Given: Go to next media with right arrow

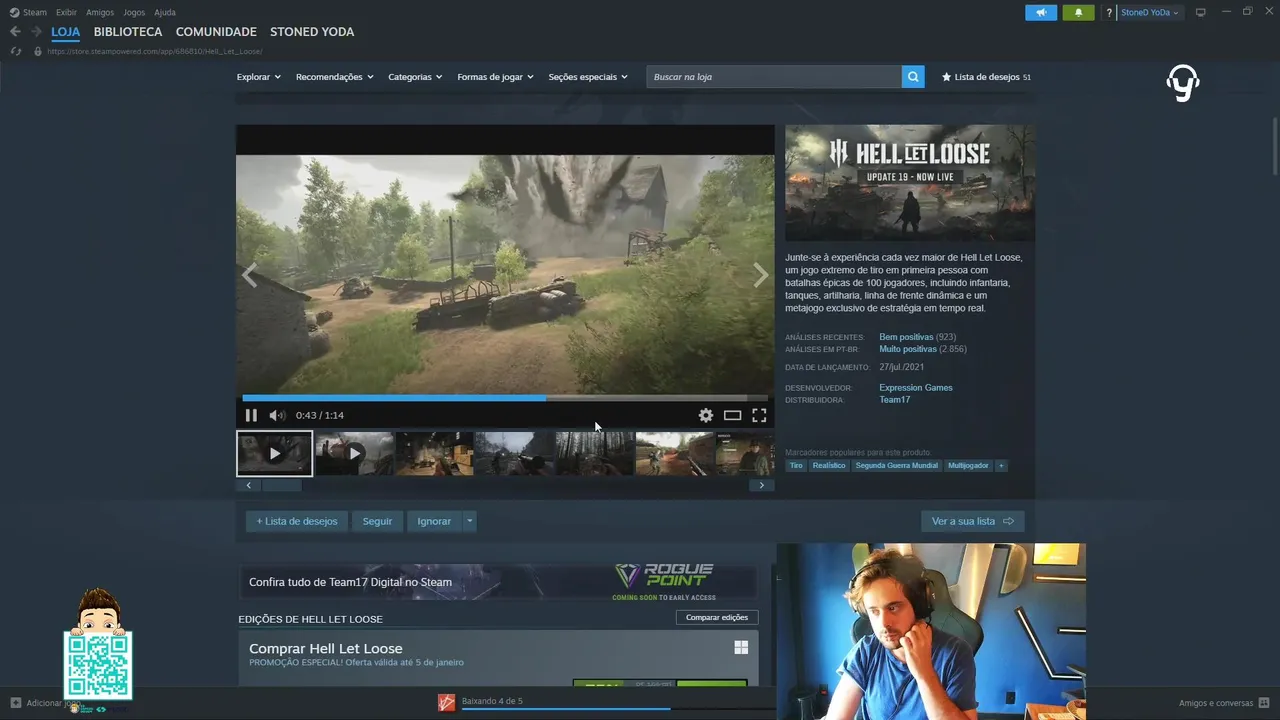Looking at the screenshot, I should point(760,276).
